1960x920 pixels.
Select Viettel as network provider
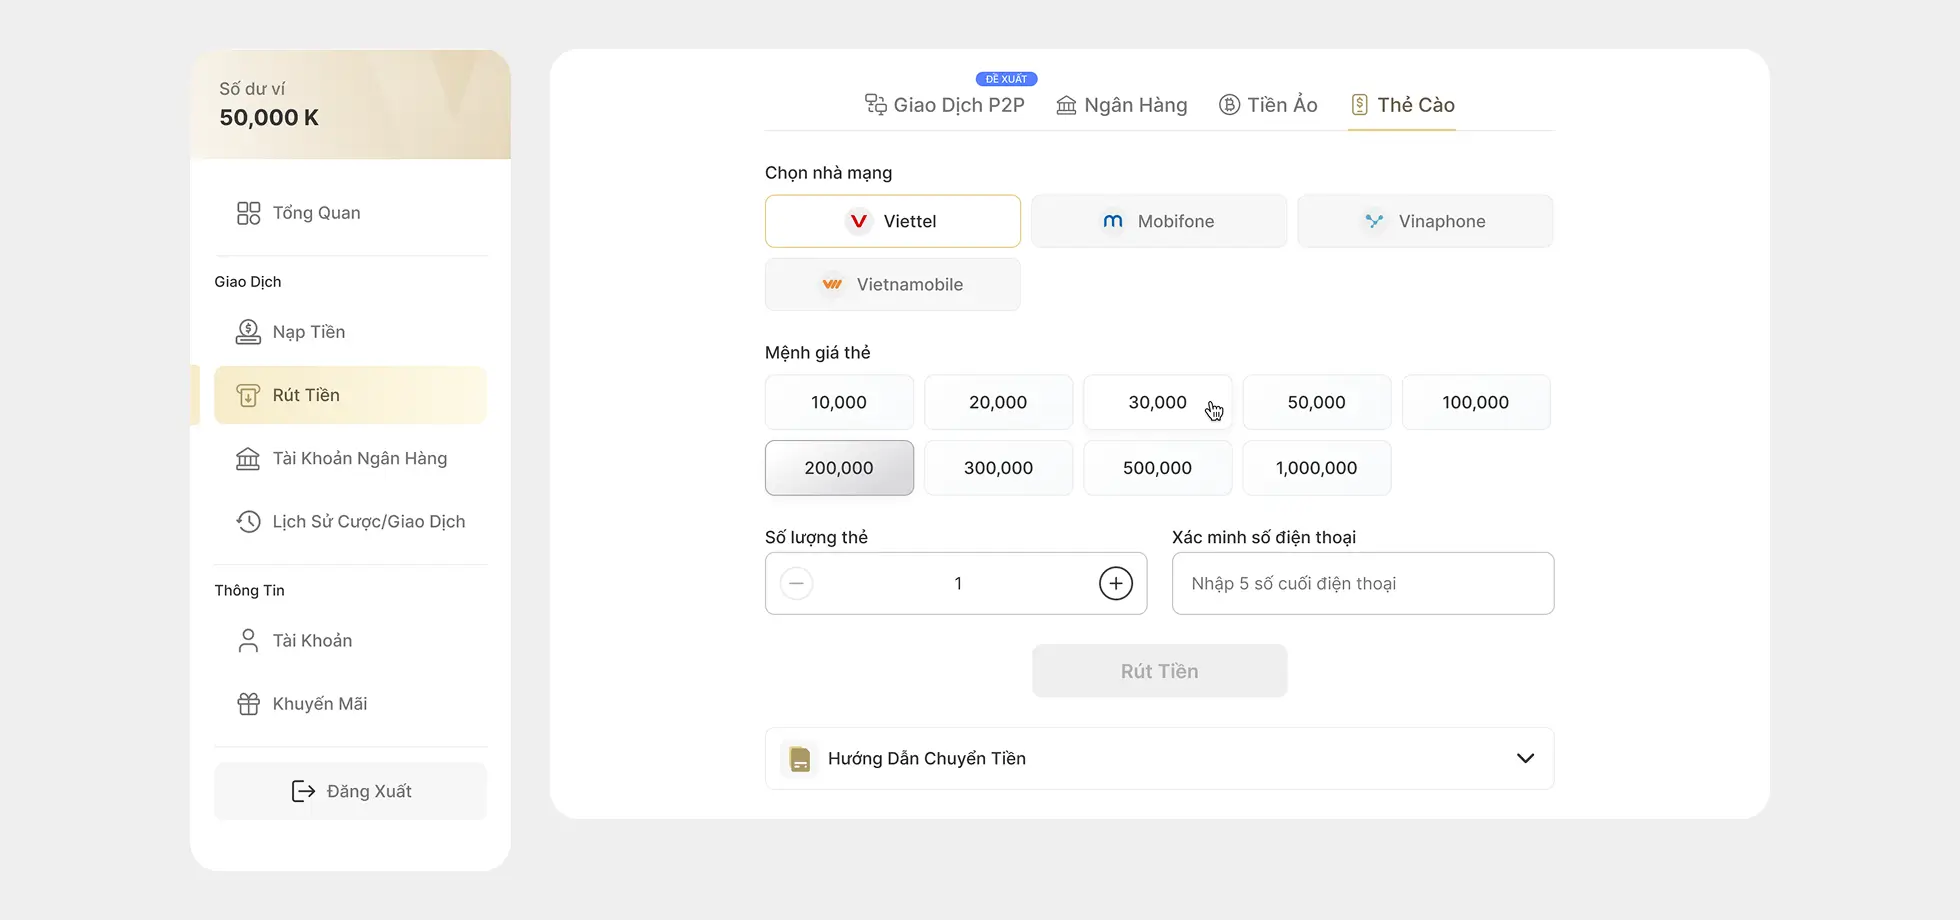[x=893, y=221]
